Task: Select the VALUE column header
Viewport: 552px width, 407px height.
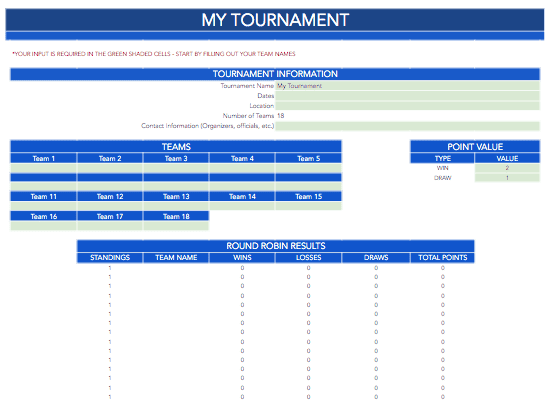Action: [x=507, y=158]
